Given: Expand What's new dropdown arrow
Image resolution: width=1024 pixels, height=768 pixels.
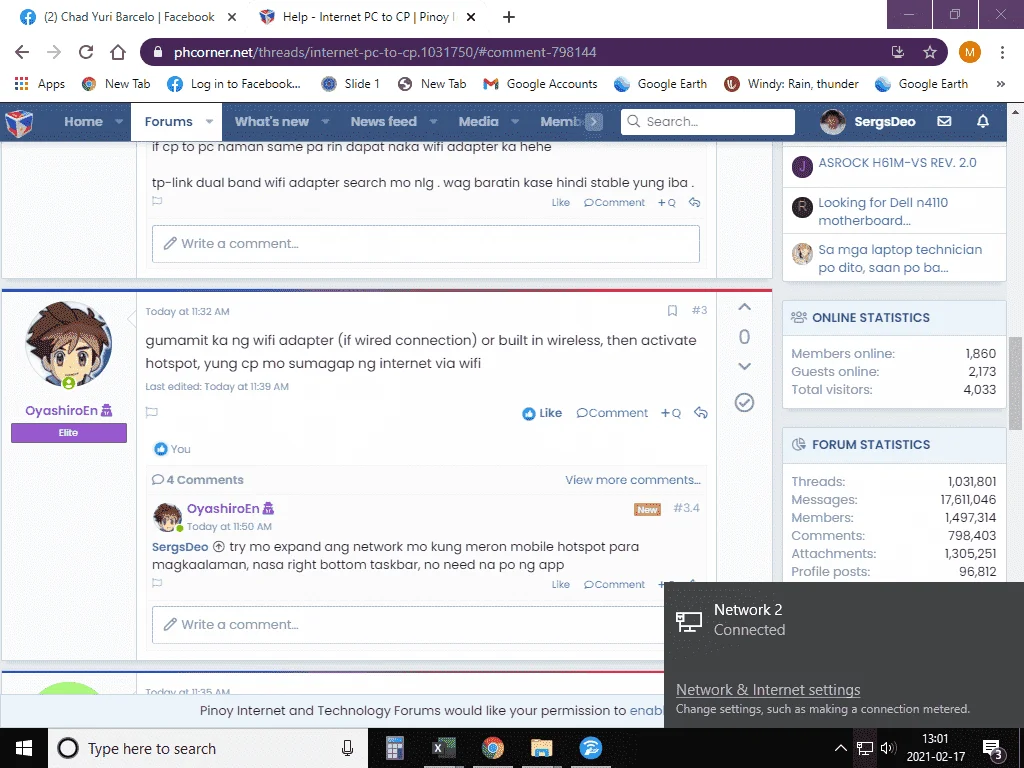Looking at the screenshot, I should click(325, 121).
